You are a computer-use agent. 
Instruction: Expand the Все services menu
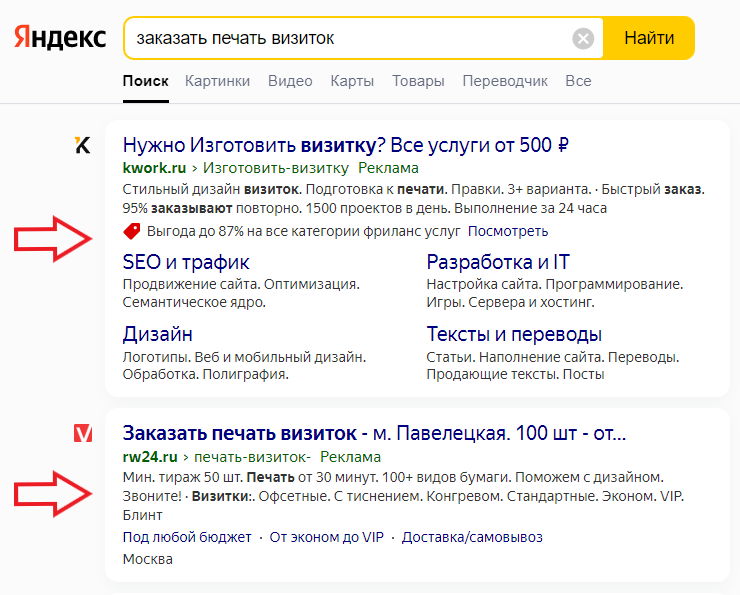coord(578,81)
